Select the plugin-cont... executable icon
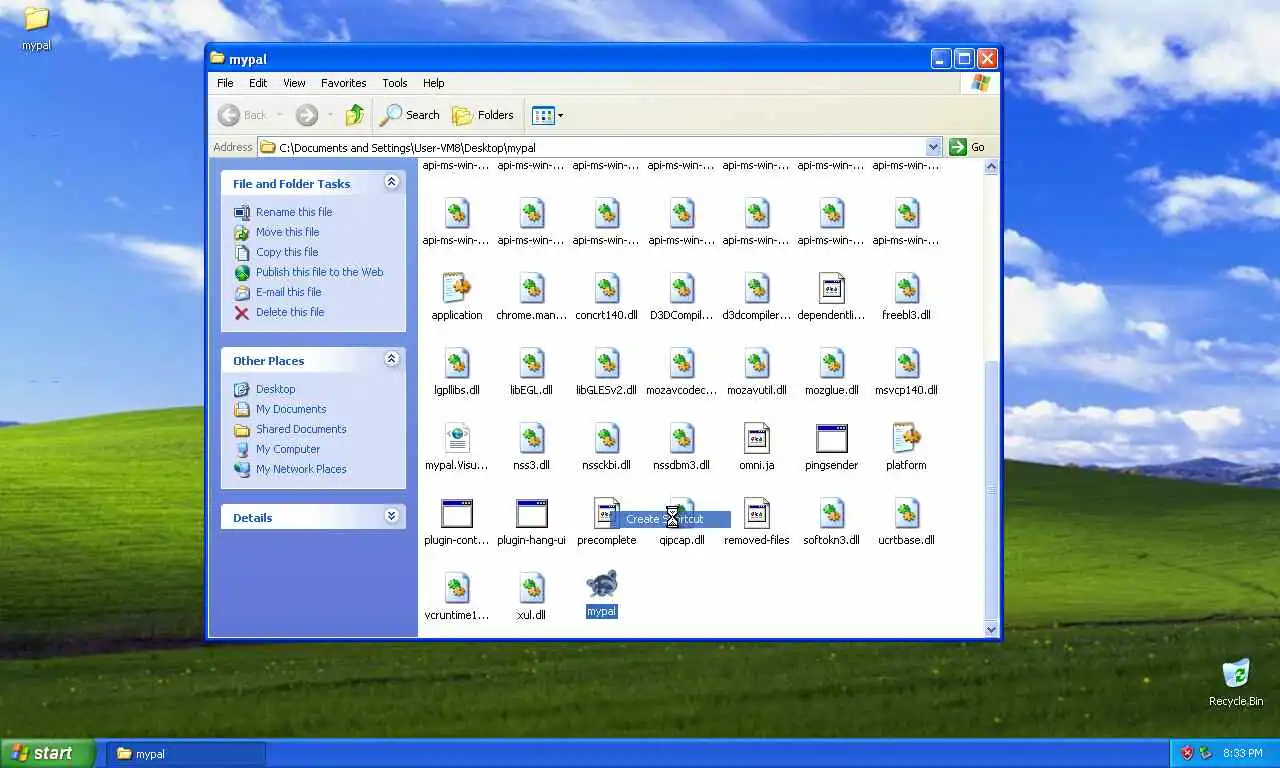This screenshot has height=768, width=1280. pyautogui.click(x=457, y=513)
